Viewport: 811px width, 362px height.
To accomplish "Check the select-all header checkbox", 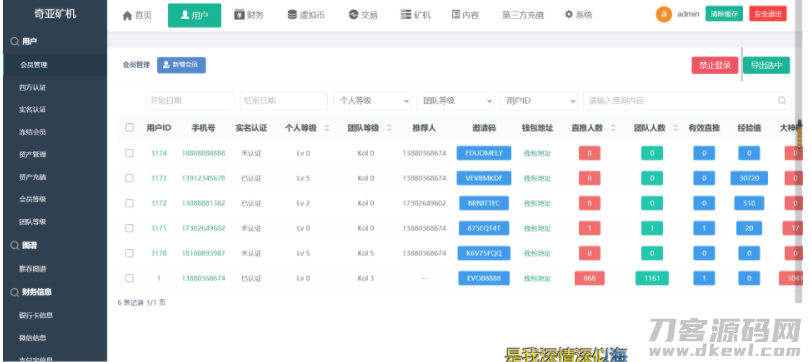I will pos(129,127).
